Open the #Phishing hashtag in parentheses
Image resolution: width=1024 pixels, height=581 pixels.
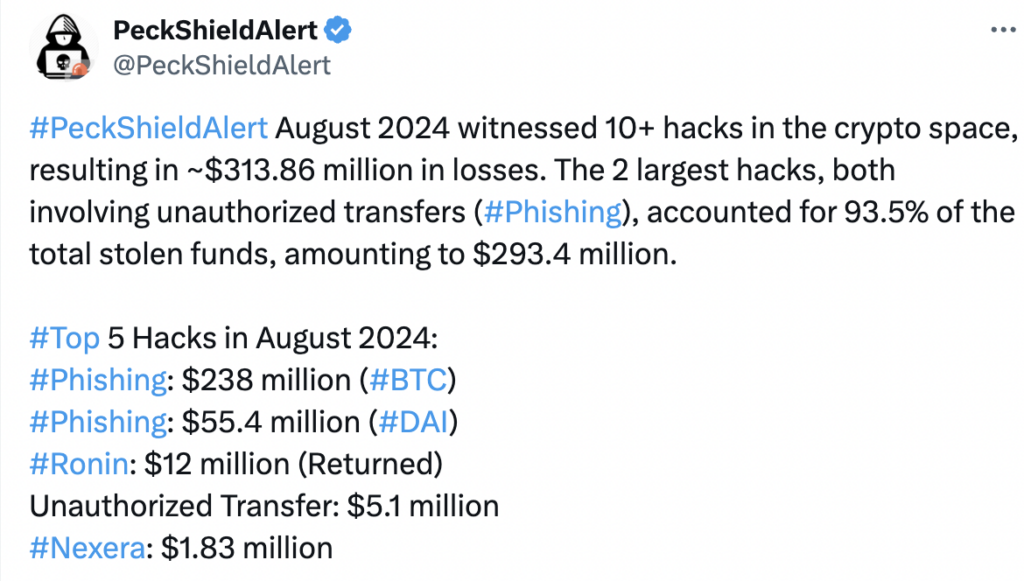pos(553,212)
